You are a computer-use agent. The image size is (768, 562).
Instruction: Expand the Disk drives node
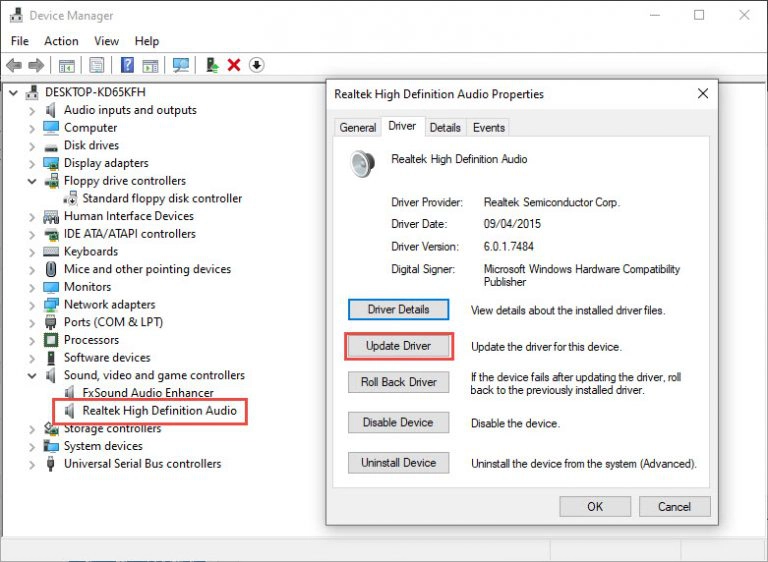click(32, 146)
